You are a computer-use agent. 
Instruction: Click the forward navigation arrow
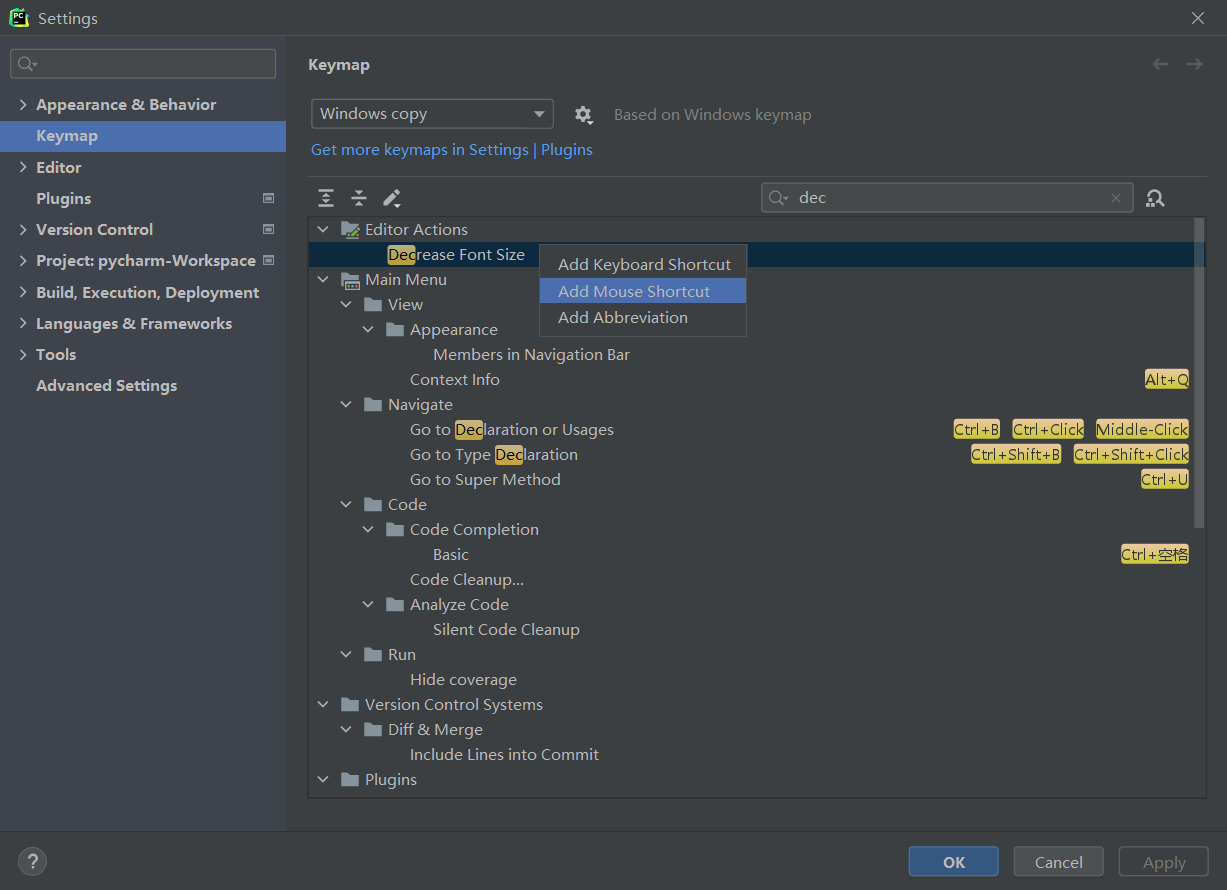click(x=1194, y=64)
